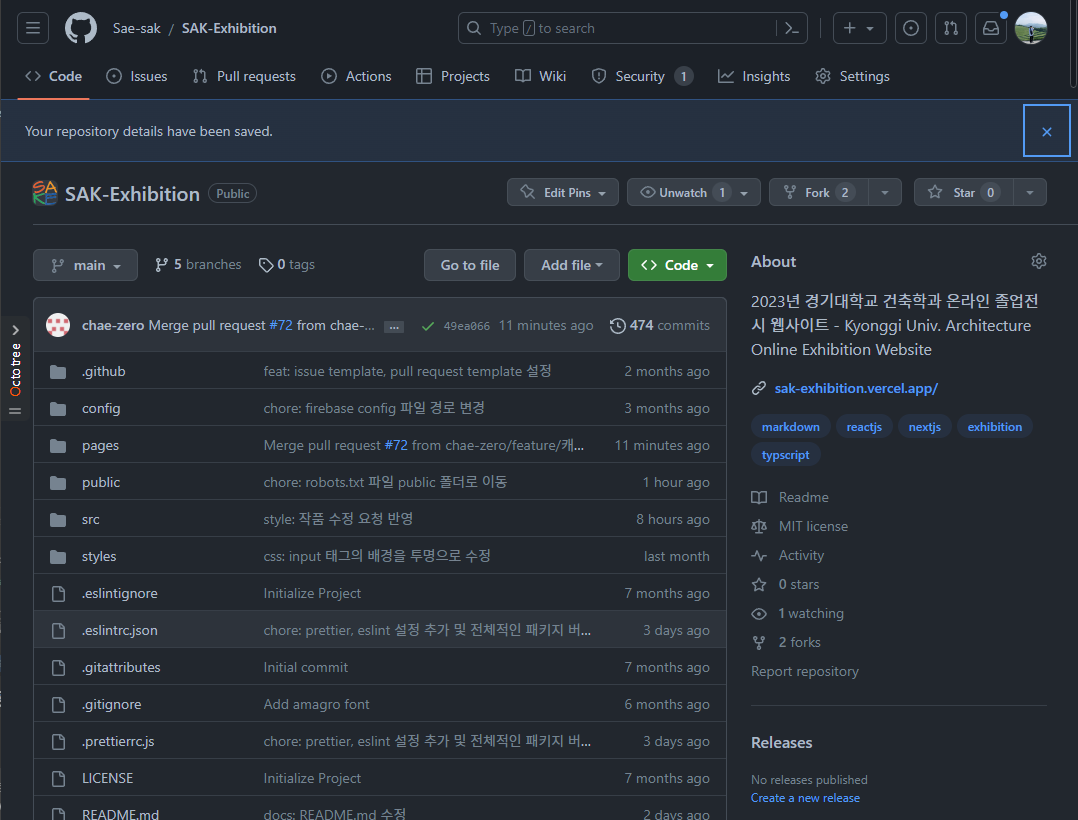
Task: Open the Edit Pins dropdown
Action: click(562, 192)
